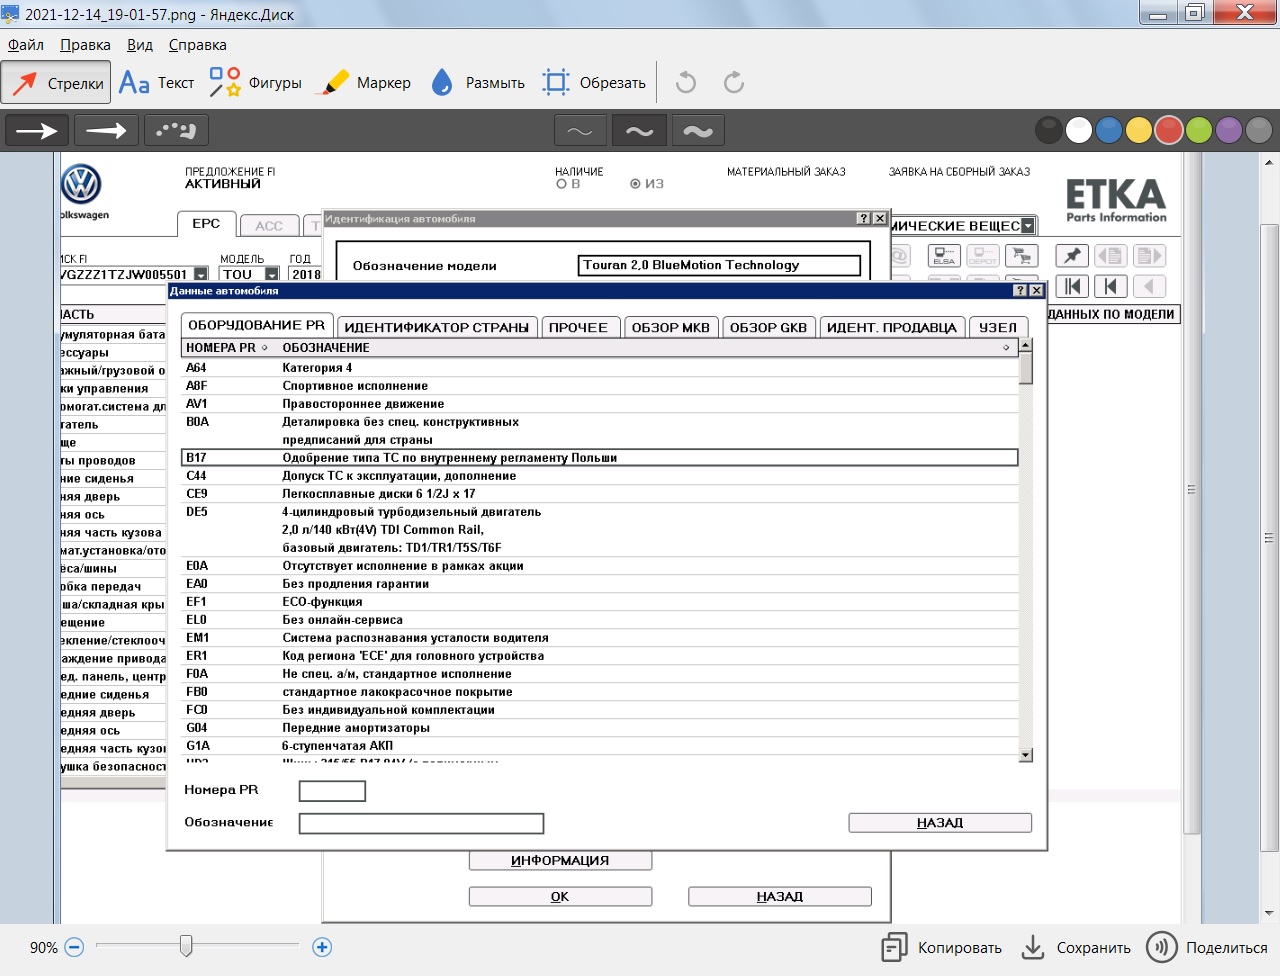Select the medium line thickness
1280x976 pixels.
click(x=639, y=130)
